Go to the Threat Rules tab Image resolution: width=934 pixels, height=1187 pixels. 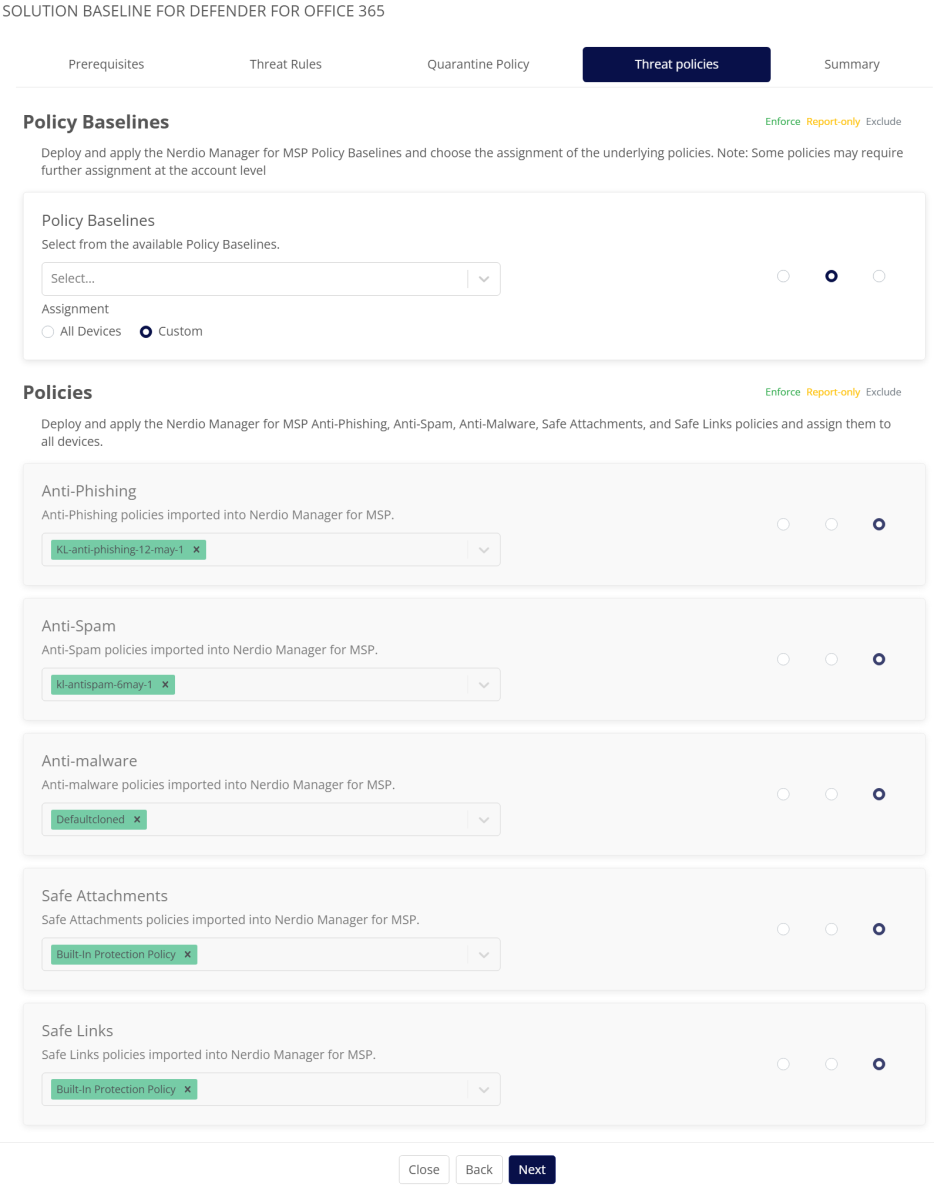pyautogui.click(x=285, y=64)
